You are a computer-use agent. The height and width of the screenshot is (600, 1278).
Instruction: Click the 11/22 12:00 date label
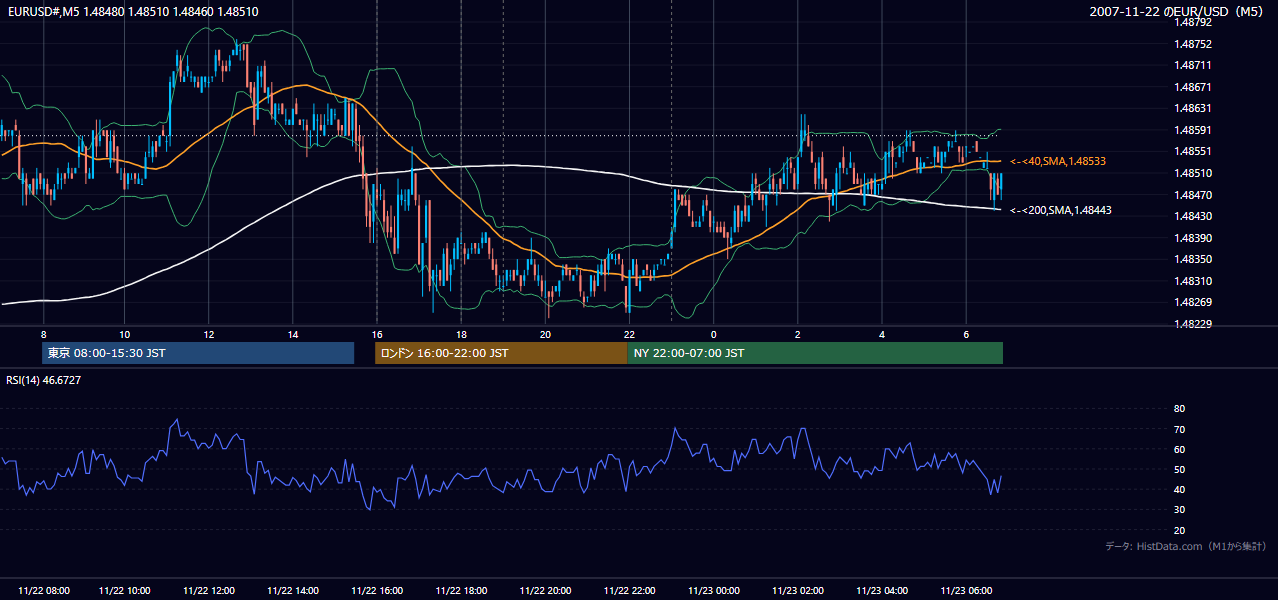[x=209, y=591]
